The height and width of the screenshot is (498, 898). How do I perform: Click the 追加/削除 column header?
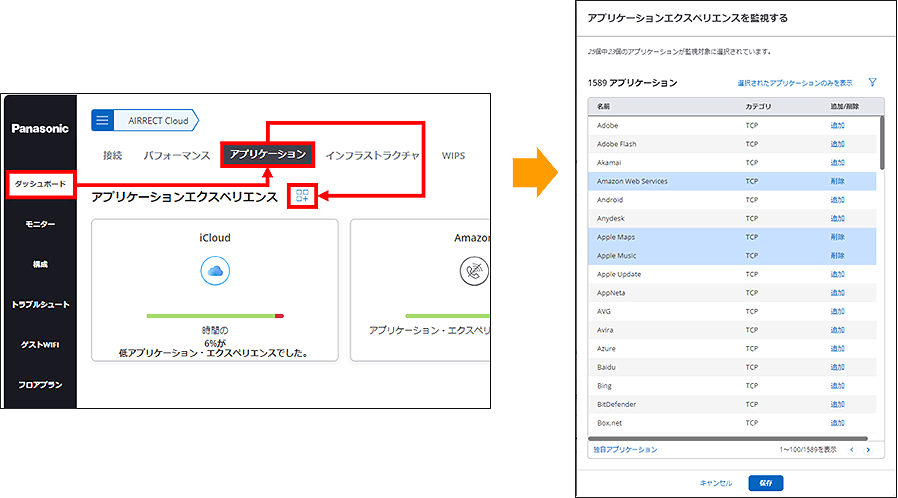(845, 106)
